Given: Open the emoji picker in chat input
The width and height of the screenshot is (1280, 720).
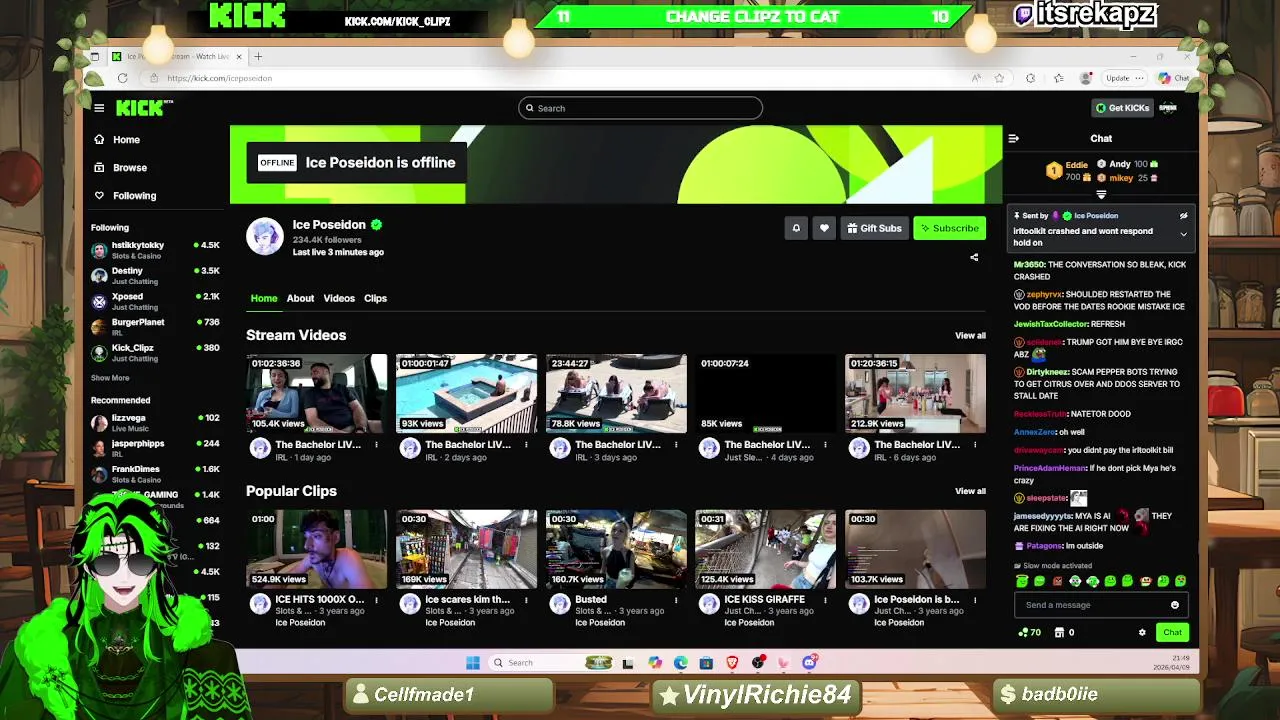Looking at the screenshot, I should pyautogui.click(x=1175, y=605).
